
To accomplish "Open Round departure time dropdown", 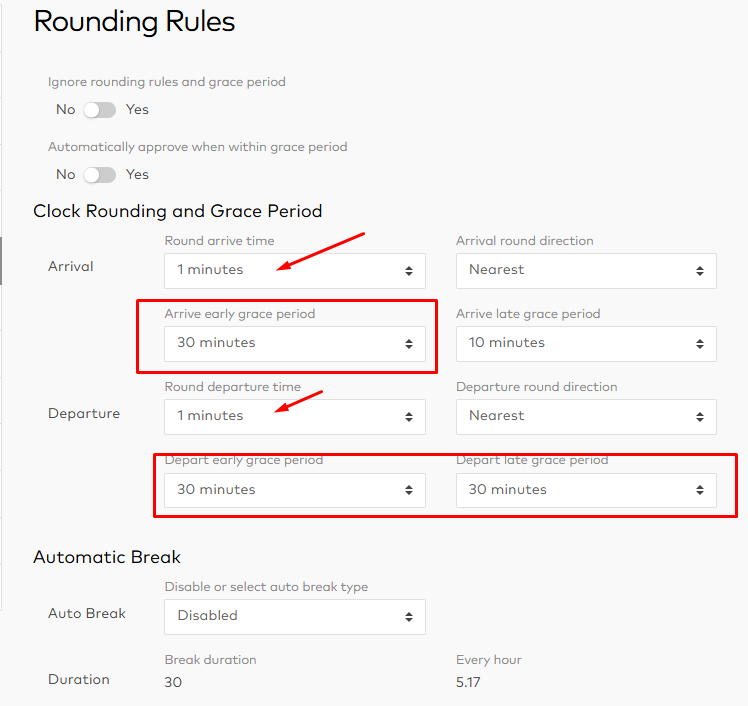I will [295, 416].
